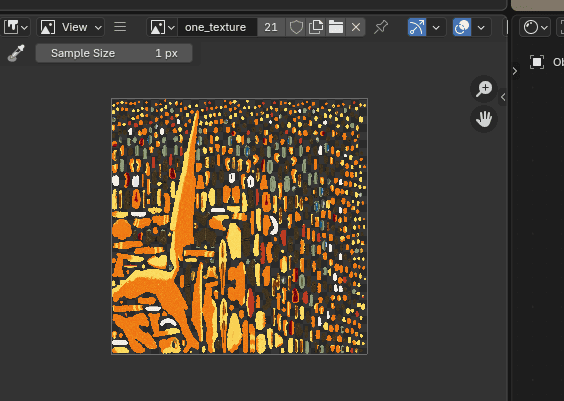
Task: Expand overlay options dropdown arrow
Action: tap(481, 27)
